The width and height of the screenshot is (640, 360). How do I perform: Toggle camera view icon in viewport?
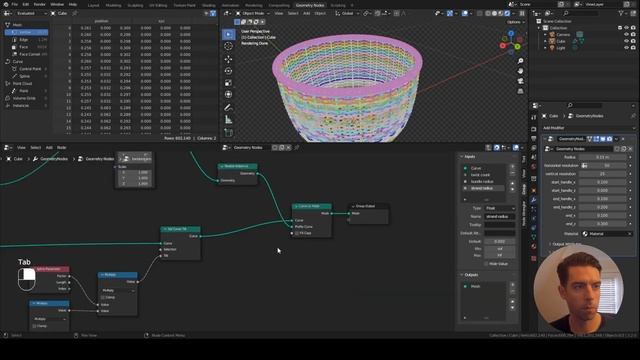pyautogui.click(x=520, y=81)
